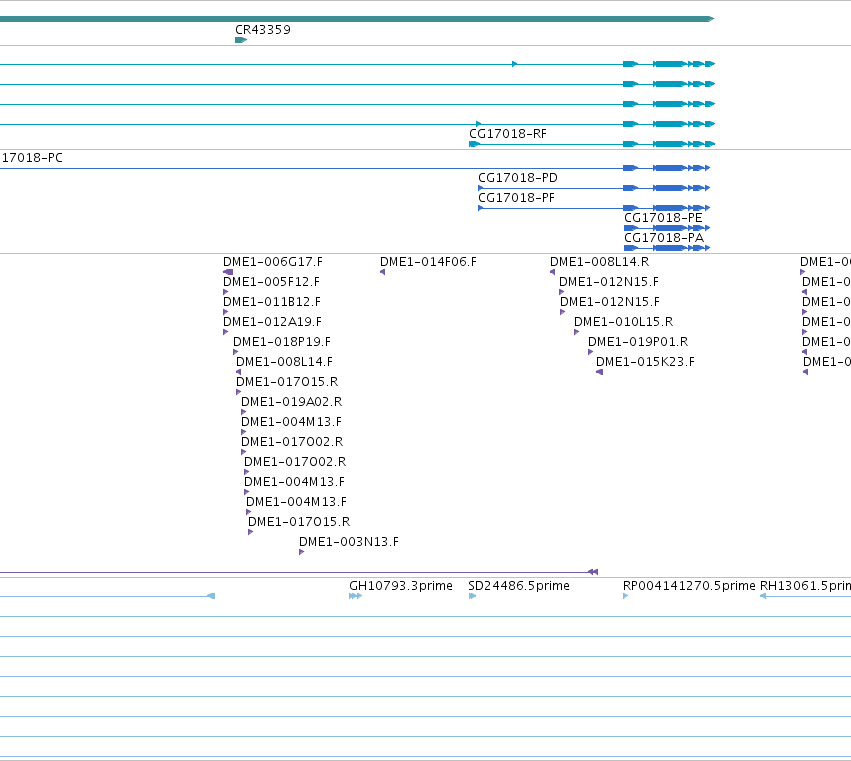Image resolution: width=851 pixels, height=761 pixels.
Task: Select the CG17018-PF protein label
Action: click(x=517, y=198)
